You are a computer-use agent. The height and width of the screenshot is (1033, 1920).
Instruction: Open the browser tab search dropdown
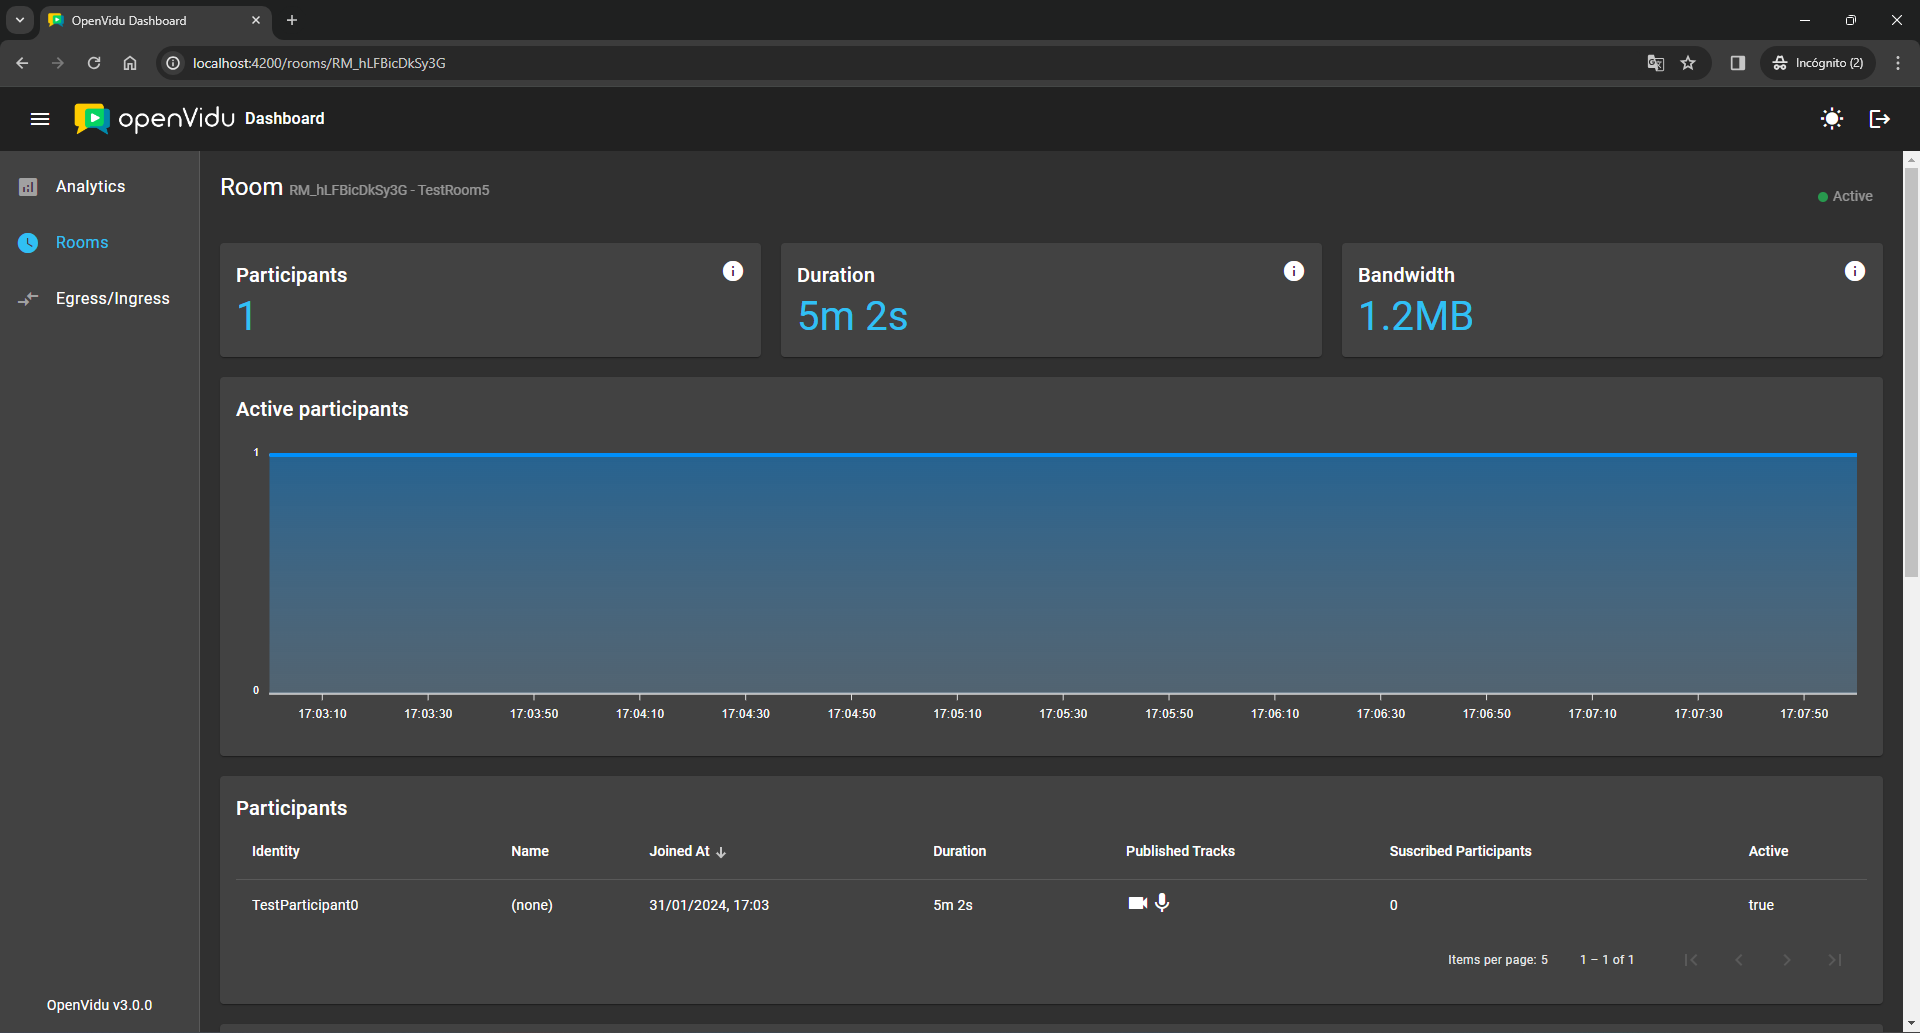(20, 20)
